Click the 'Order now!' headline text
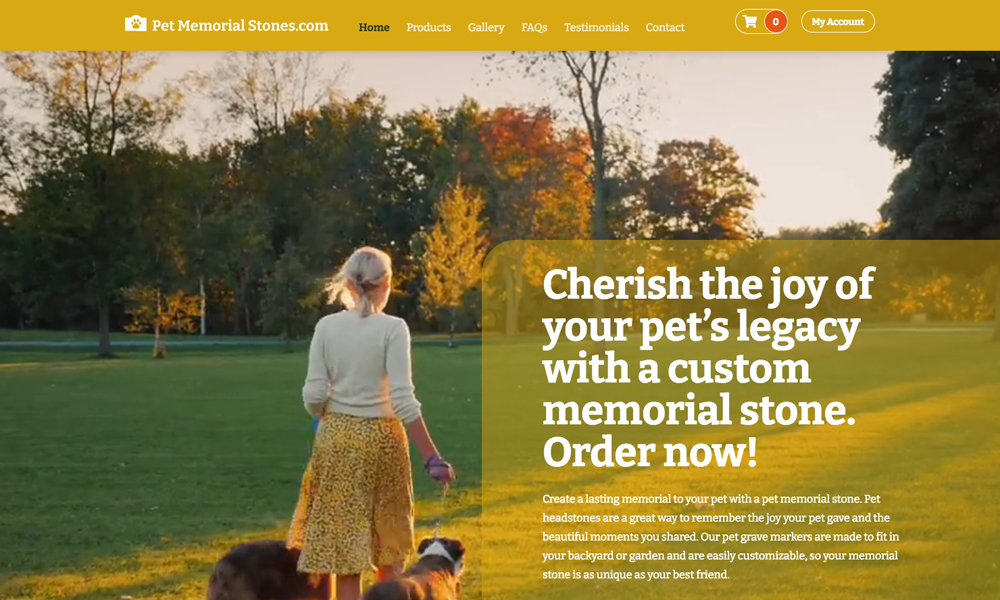Viewport: 1000px width, 600px height. pyautogui.click(x=650, y=451)
